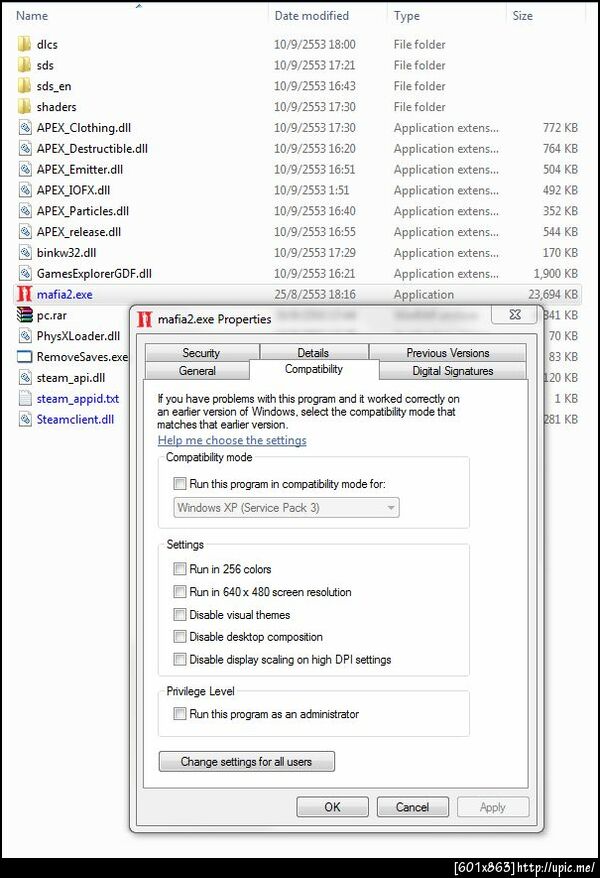Click the binkw32.dll file icon
Viewport: 600px width, 878px height.
click(x=25, y=253)
